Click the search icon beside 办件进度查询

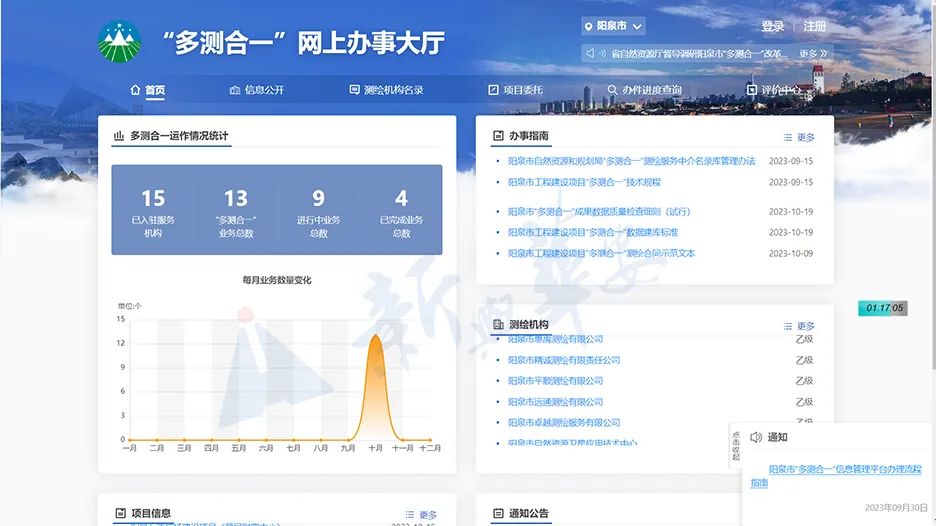point(612,90)
